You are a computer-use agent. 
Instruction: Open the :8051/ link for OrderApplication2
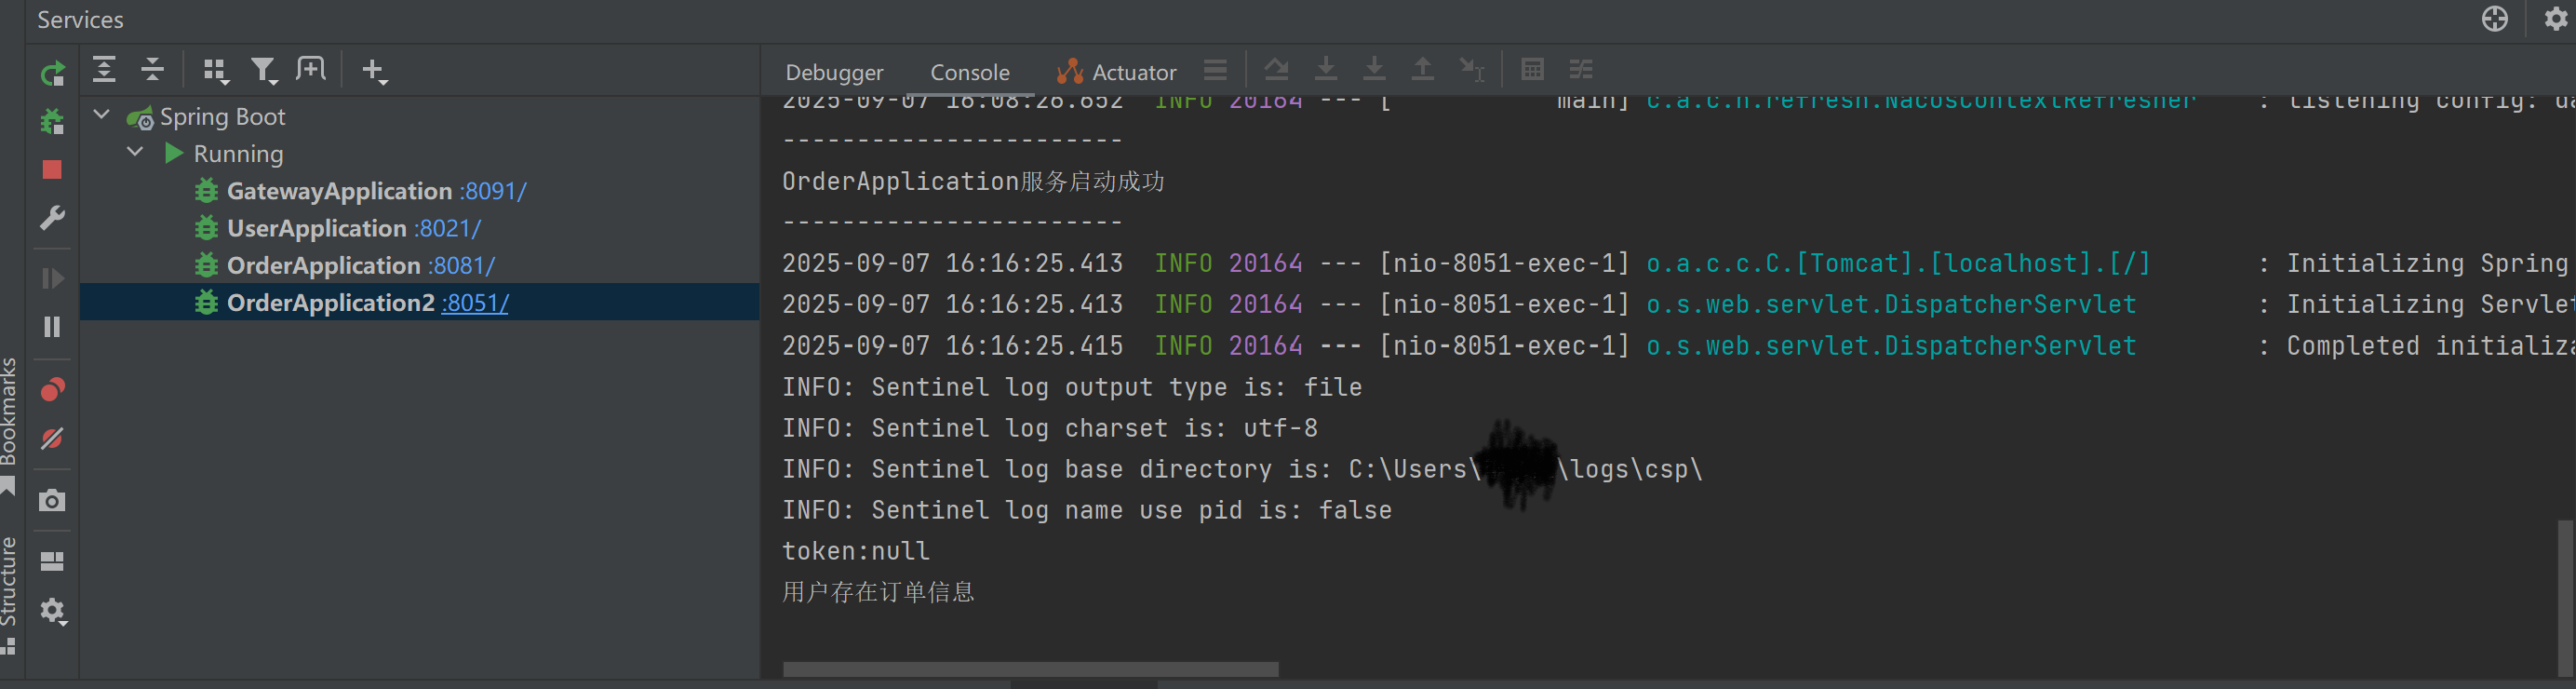click(x=475, y=303)
